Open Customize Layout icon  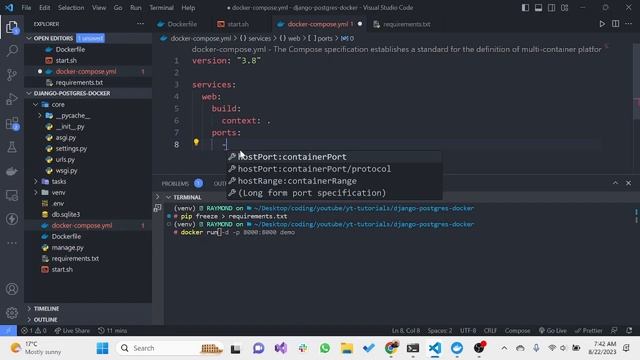(x=564, y=8)
